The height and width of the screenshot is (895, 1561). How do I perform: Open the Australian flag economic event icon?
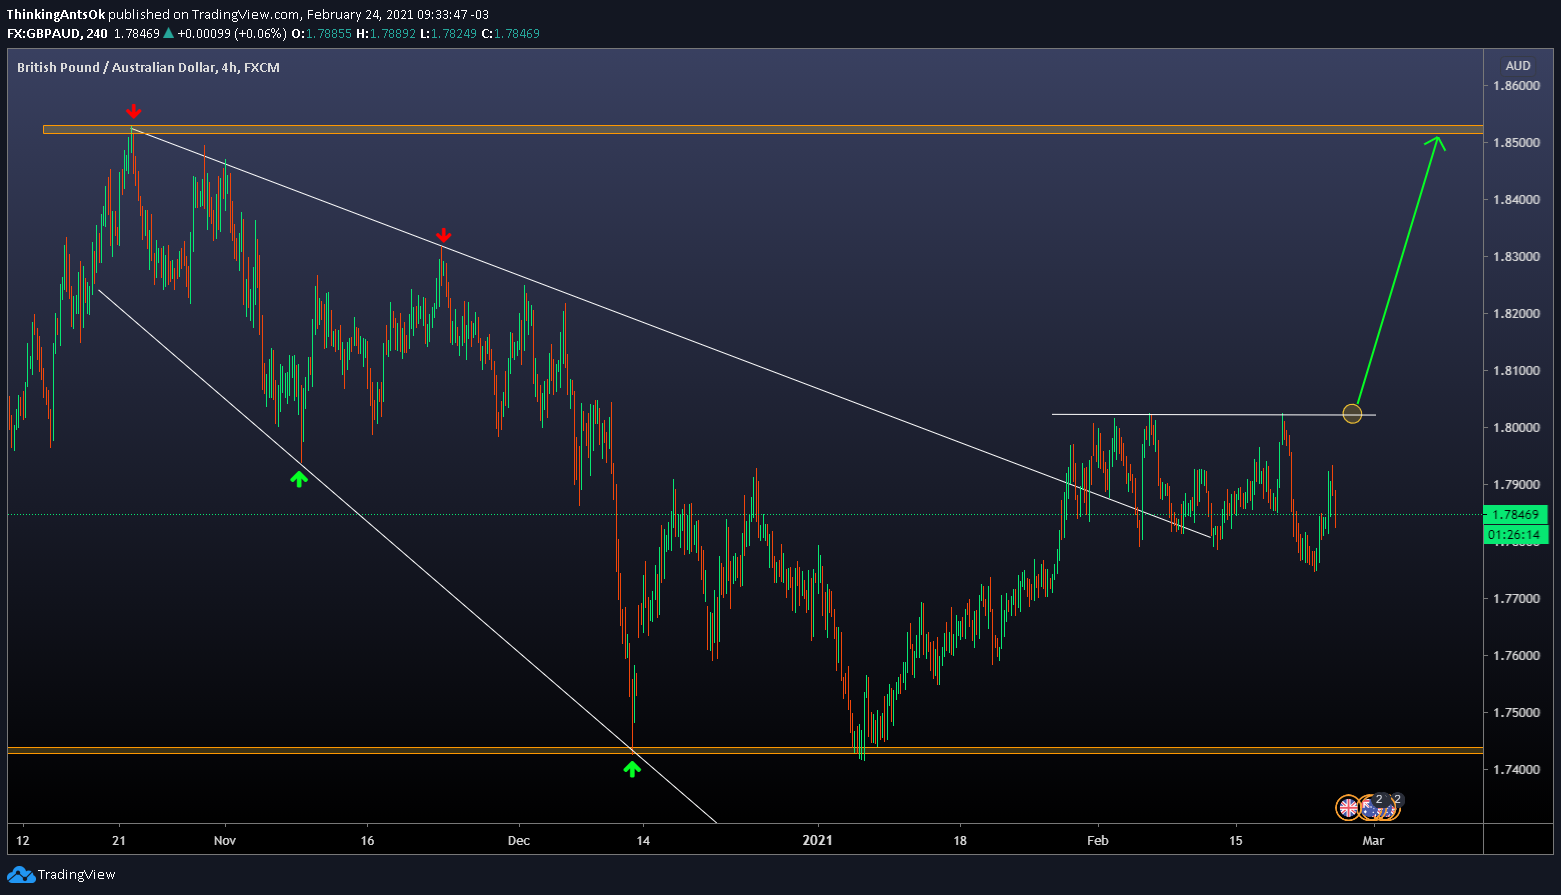(1372, 808)
